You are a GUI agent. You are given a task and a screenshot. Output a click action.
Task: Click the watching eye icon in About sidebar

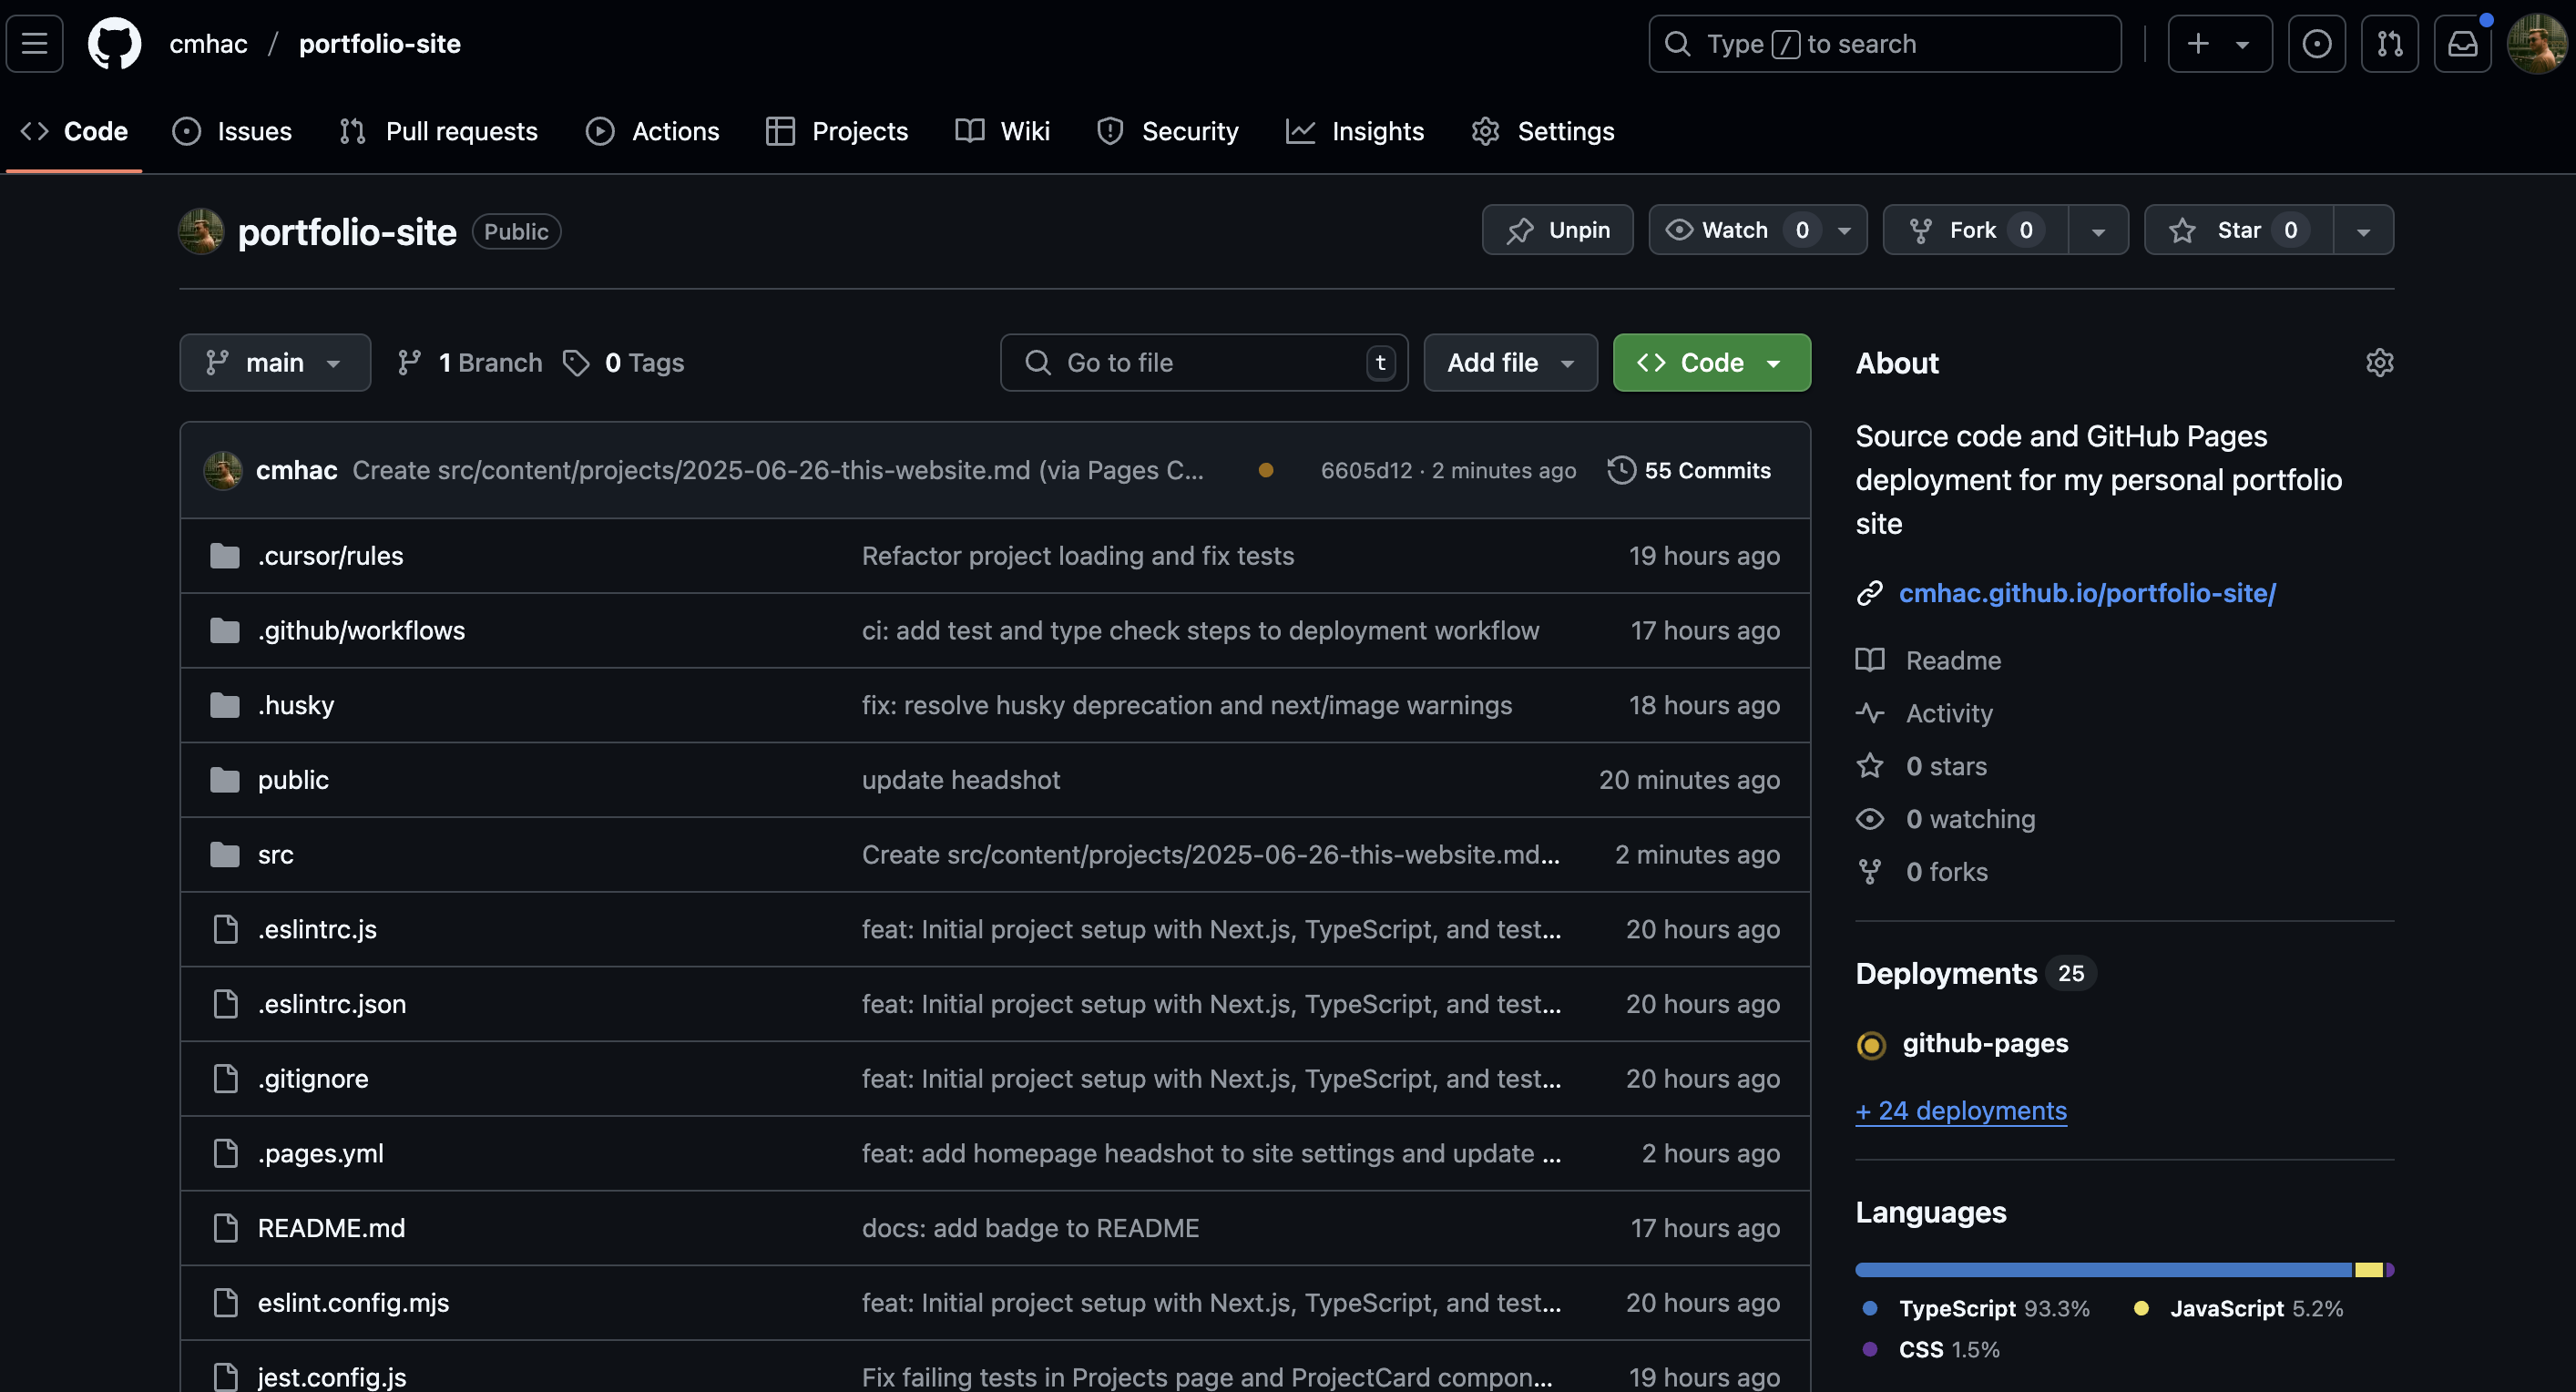[x=1869, y=819]
